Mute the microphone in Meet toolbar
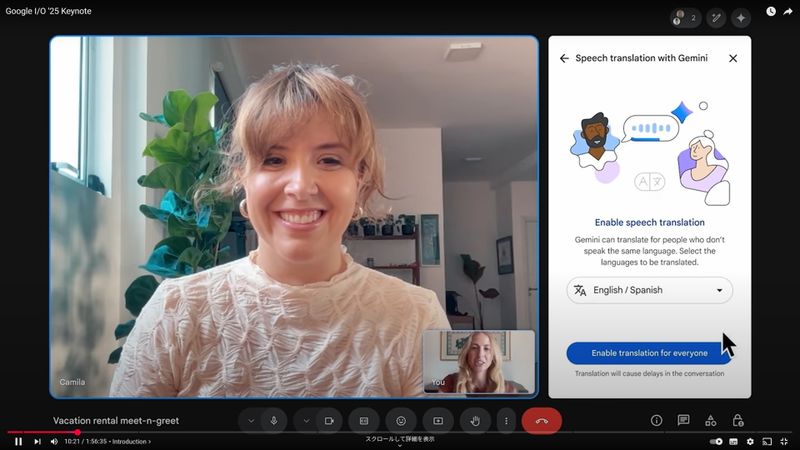The height and width of the screenshot is (450, 800). (x=274, y=421)
